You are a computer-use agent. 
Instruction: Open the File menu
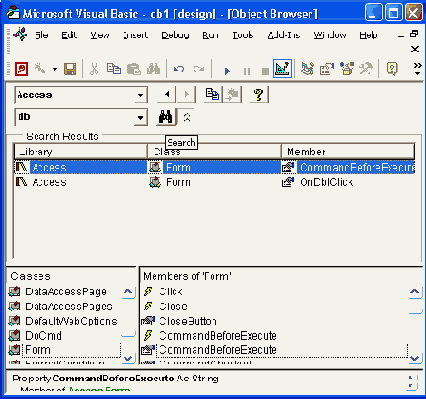(x=42, y=35)
